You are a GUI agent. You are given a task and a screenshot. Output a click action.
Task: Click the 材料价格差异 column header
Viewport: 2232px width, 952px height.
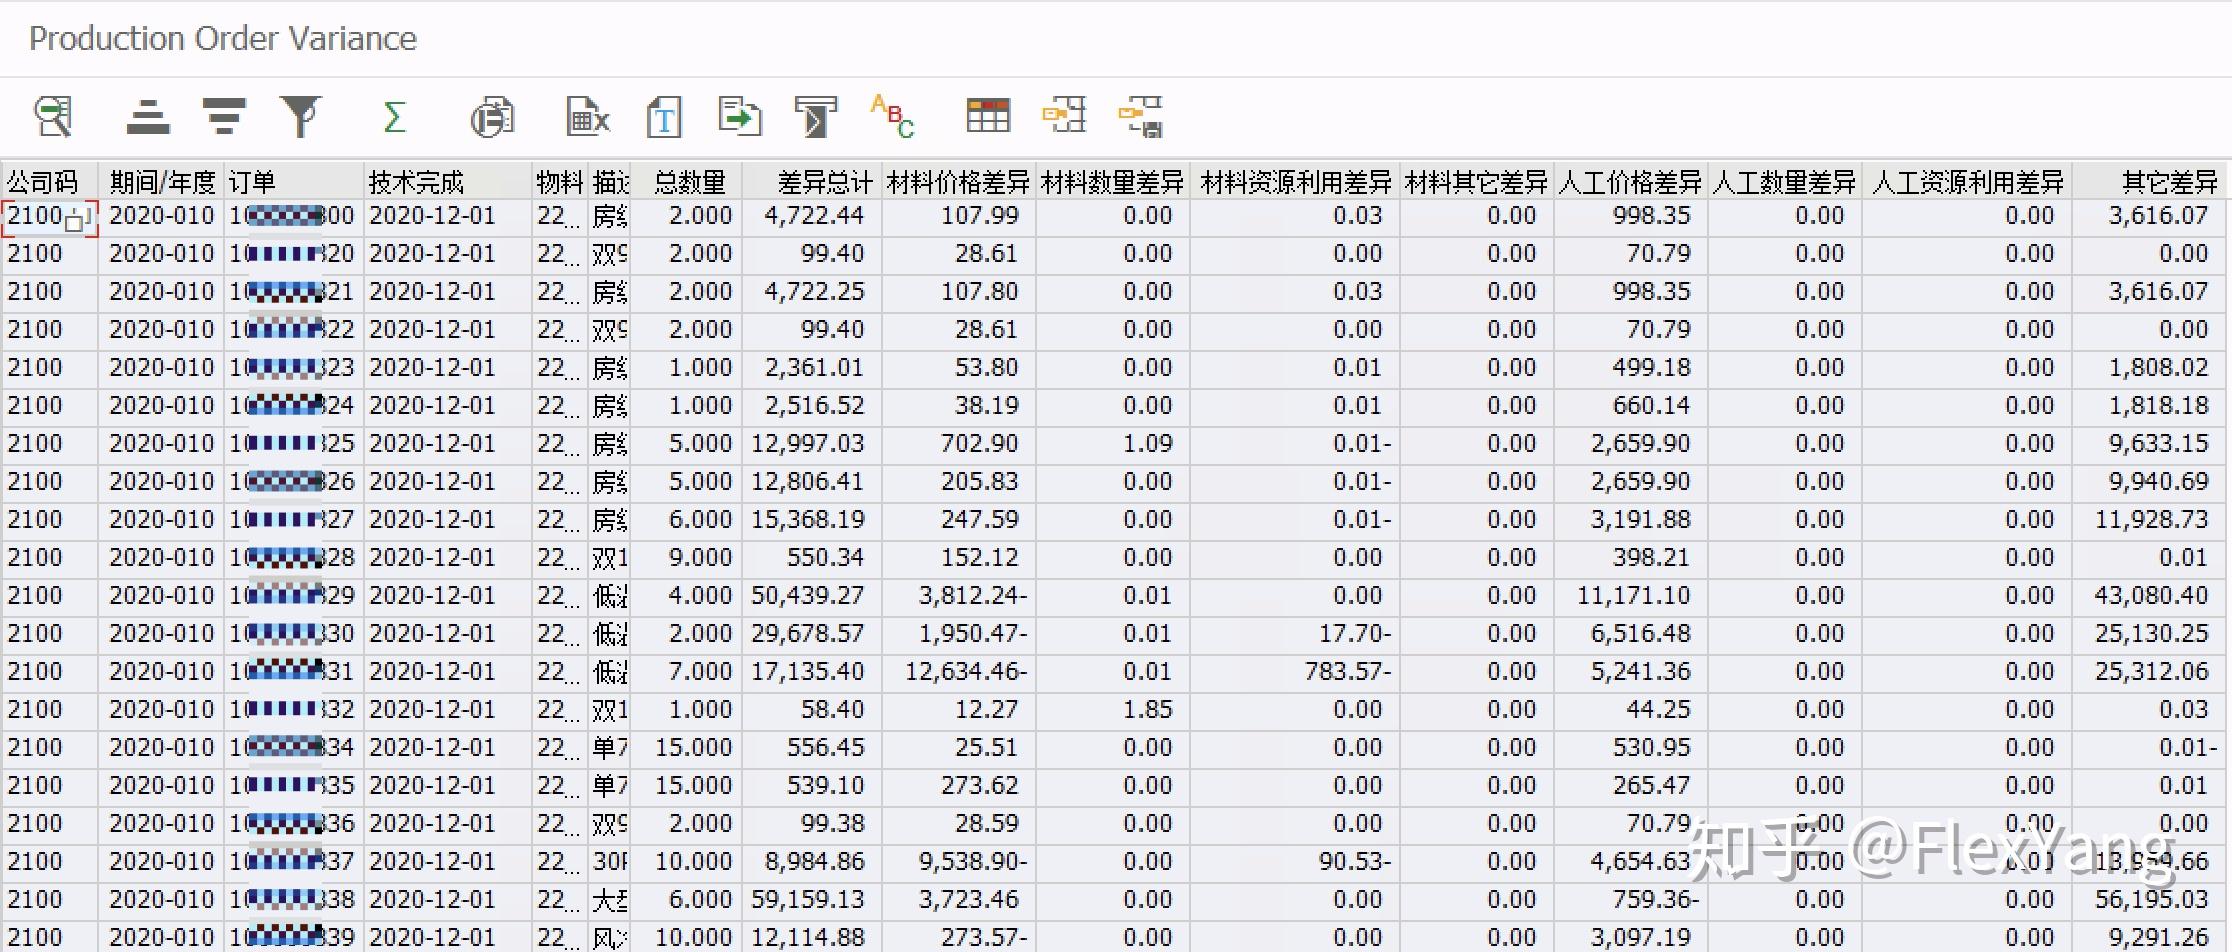(x=959, y=182)
